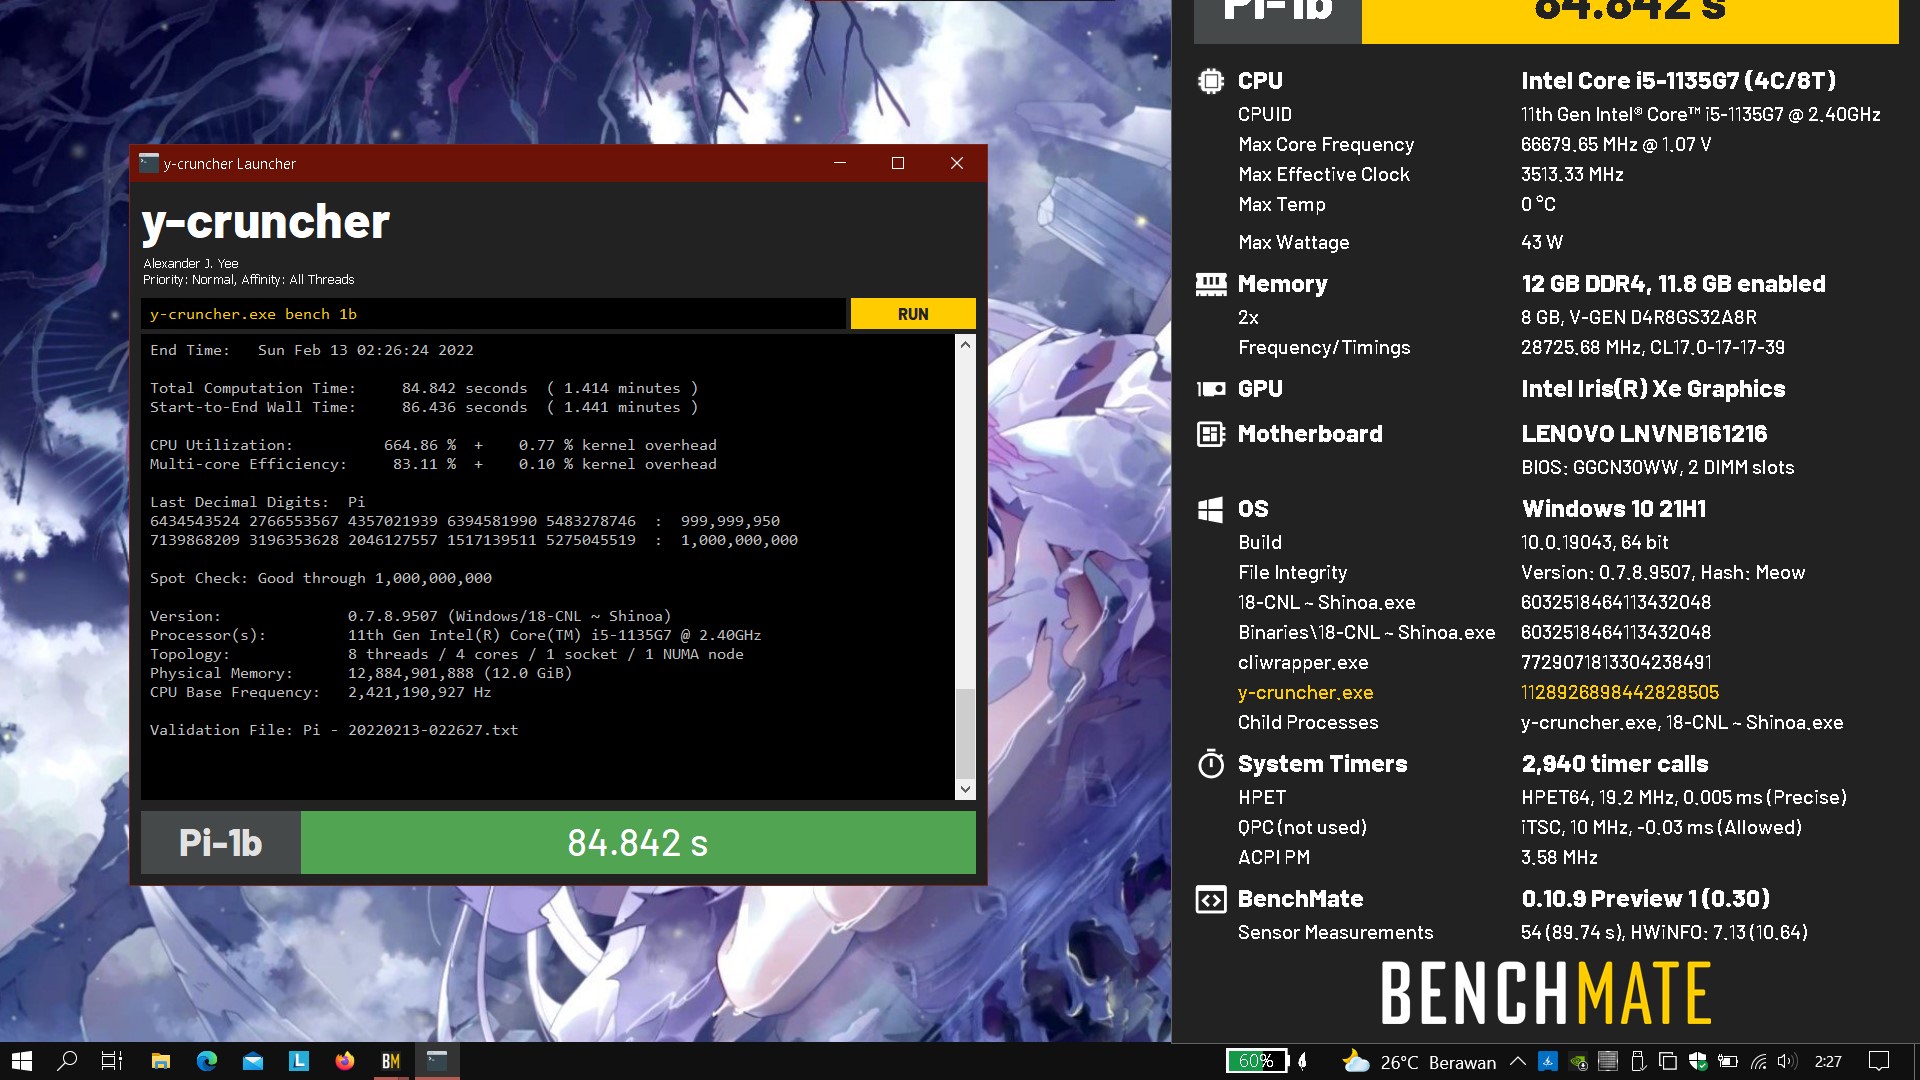Viewport: 1920px width, 1080px height.
Task: Click the y-cruncher Launcher title bar icon
Action: click(x=149, y=163)
